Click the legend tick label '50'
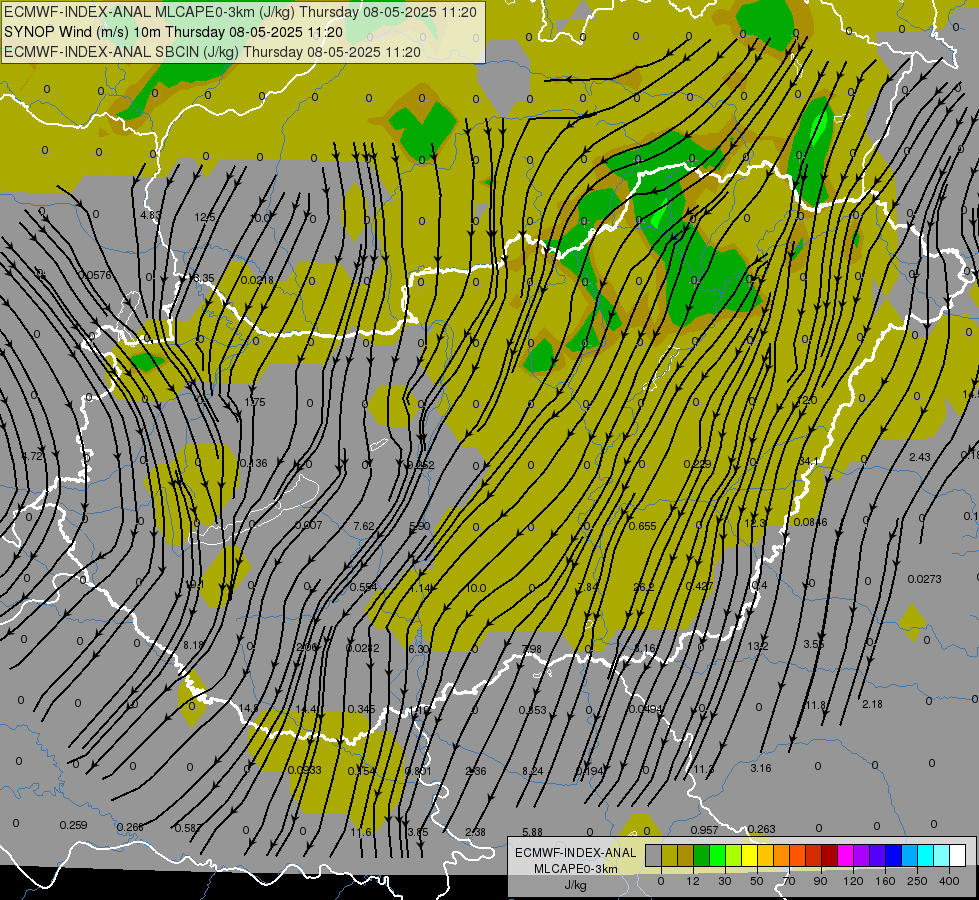The width and height of the screenshot is (979, 900). (x=757, y=881)
